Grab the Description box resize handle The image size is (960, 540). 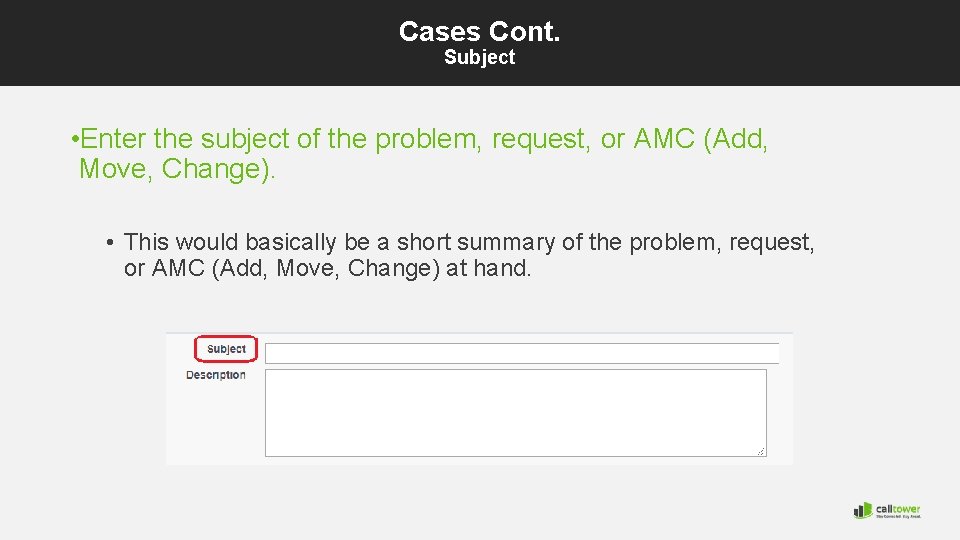pos(761,452)
